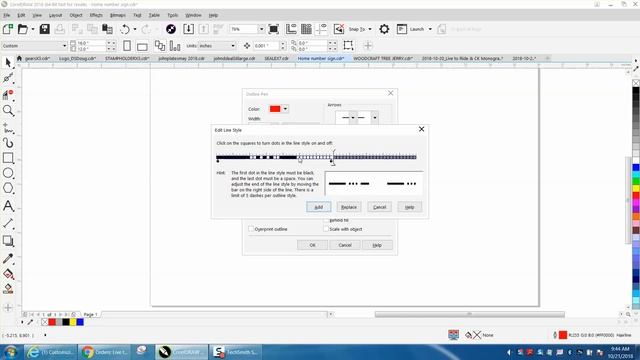640x360 pixels.
Task: Select the Text tool
Action: point(8,206)
